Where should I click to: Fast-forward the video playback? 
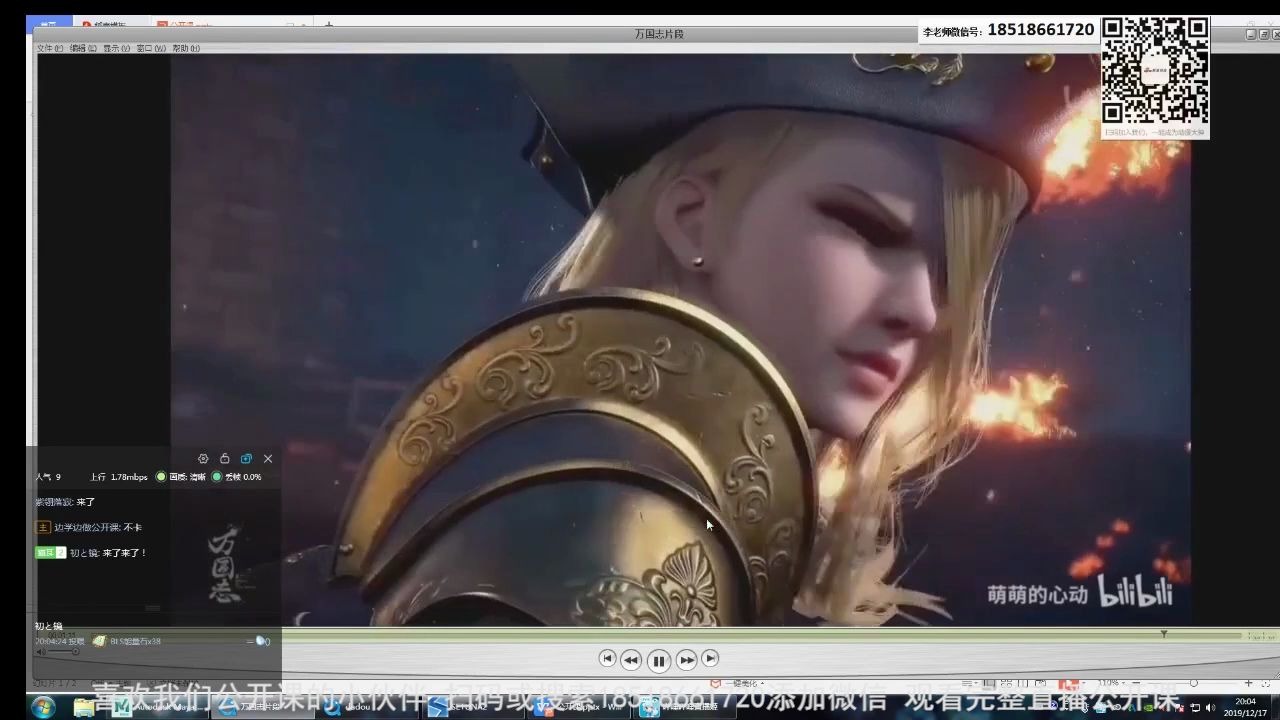pos(686,659)
